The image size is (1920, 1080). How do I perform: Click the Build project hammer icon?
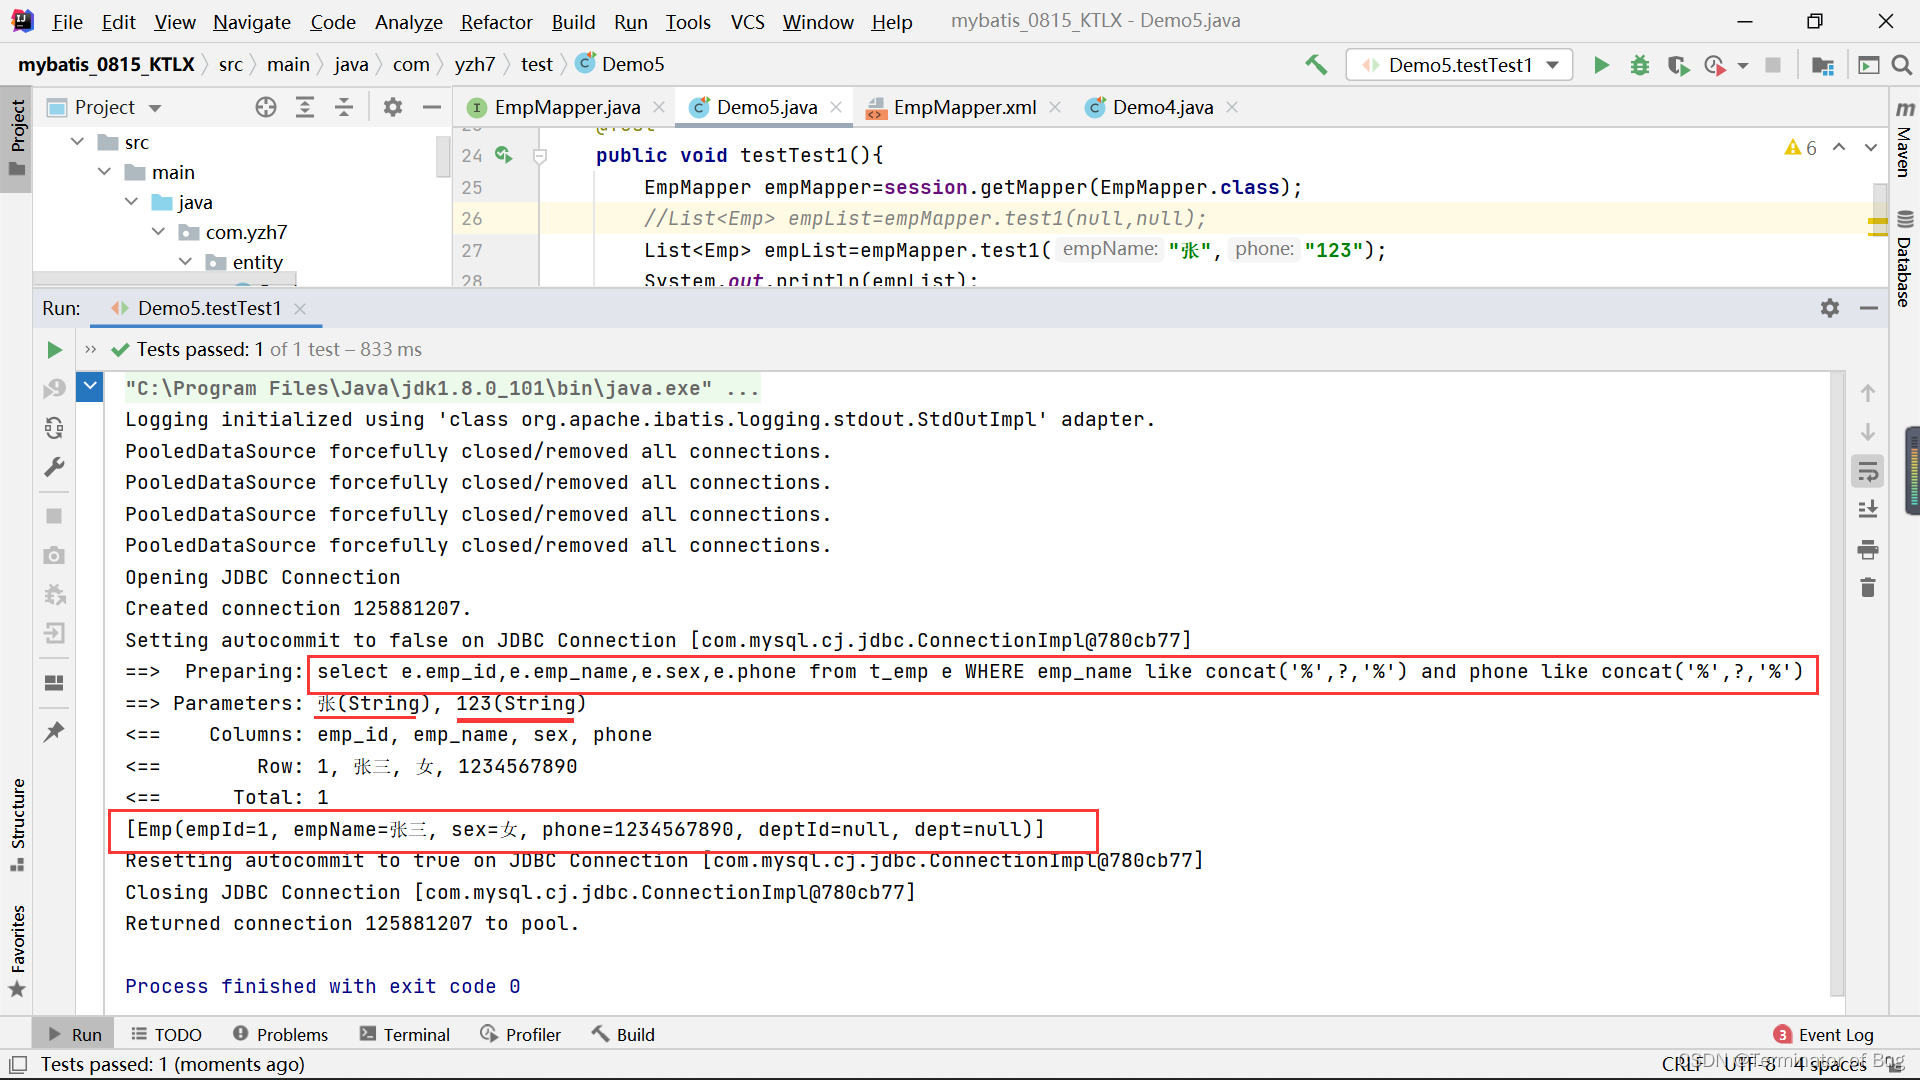click(1316, 65)
